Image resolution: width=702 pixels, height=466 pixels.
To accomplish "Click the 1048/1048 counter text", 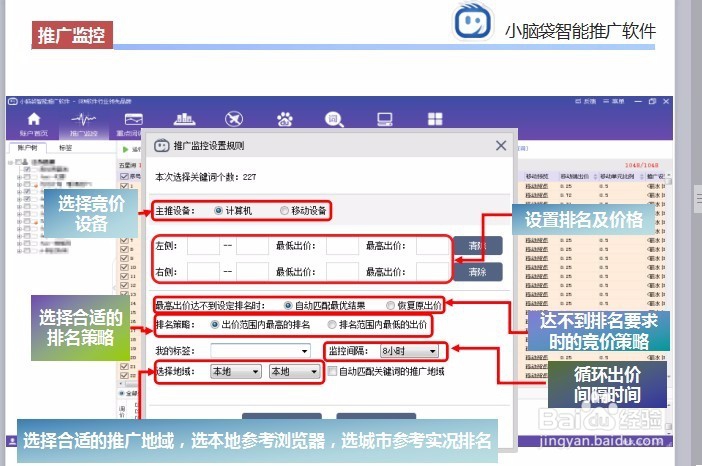I will (x=641, y=165).
